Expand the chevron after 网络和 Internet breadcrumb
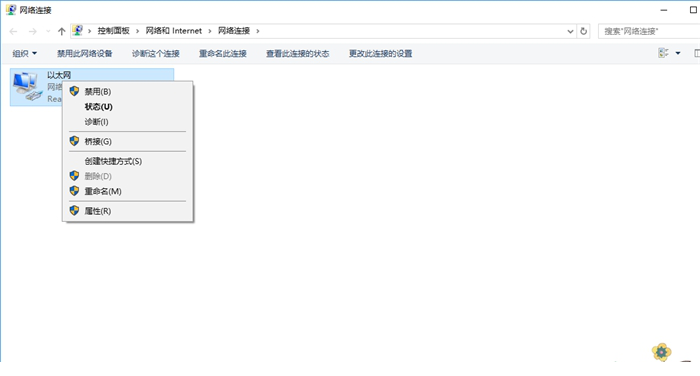The height and width of the screenshot is (376, 700). (210, 31)
